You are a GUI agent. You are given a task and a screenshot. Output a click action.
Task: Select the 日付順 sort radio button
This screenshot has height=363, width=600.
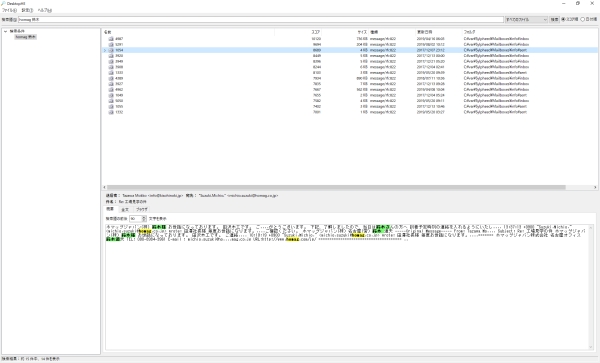(583, 20)
